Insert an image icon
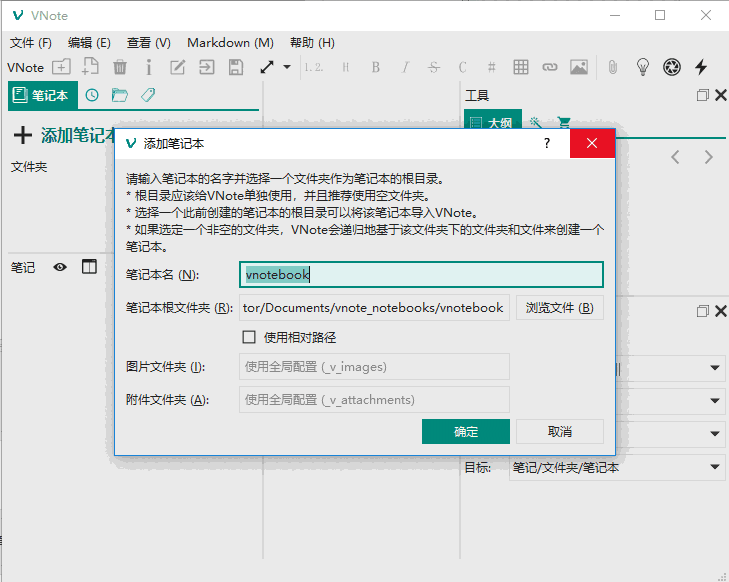729x582 pixels. [x=579, y=67]
